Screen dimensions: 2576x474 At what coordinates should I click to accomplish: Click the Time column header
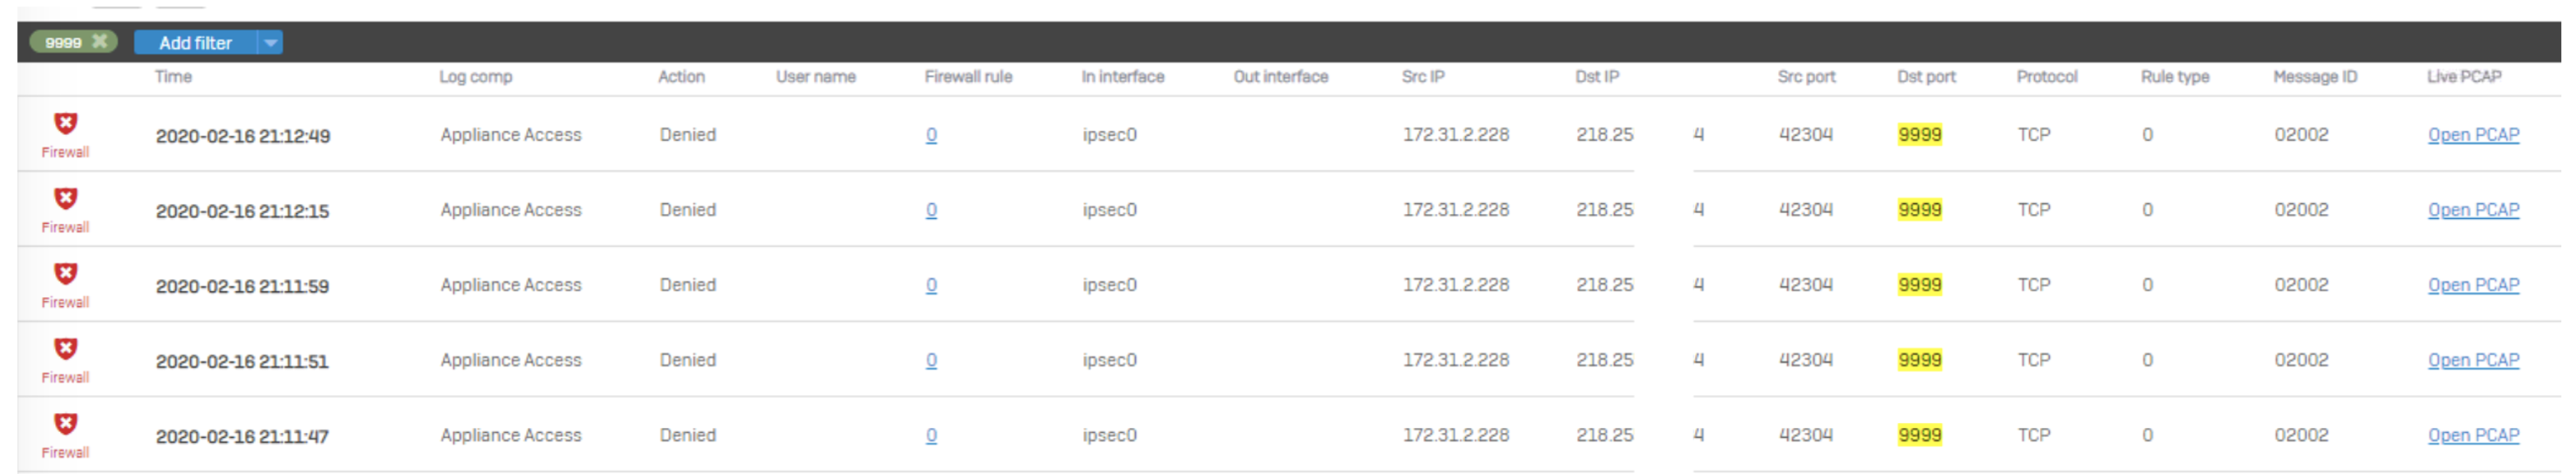coord(173,76)
